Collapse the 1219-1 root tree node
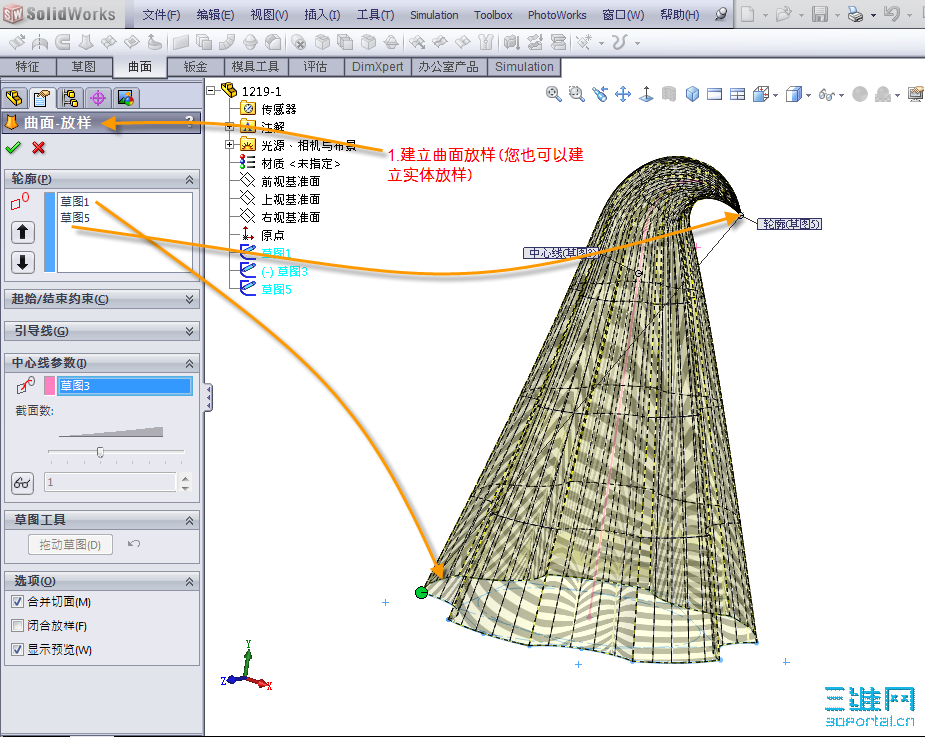 (x=211, y=91)
